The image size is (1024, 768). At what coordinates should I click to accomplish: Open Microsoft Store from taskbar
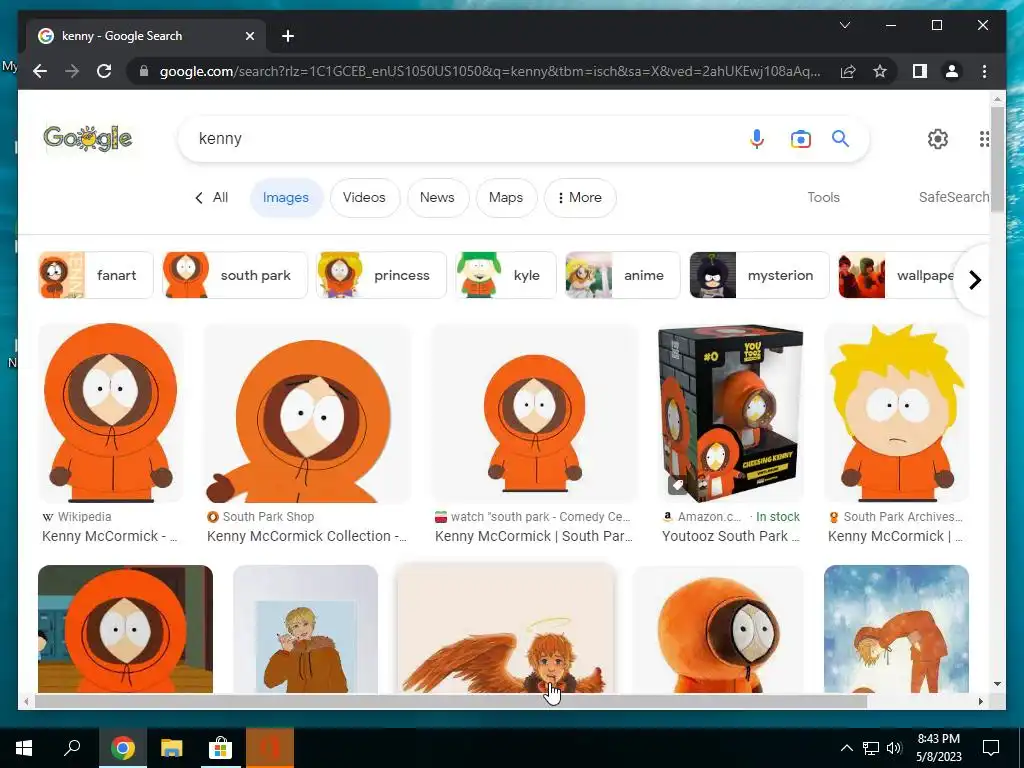click(x=221, y=748)
